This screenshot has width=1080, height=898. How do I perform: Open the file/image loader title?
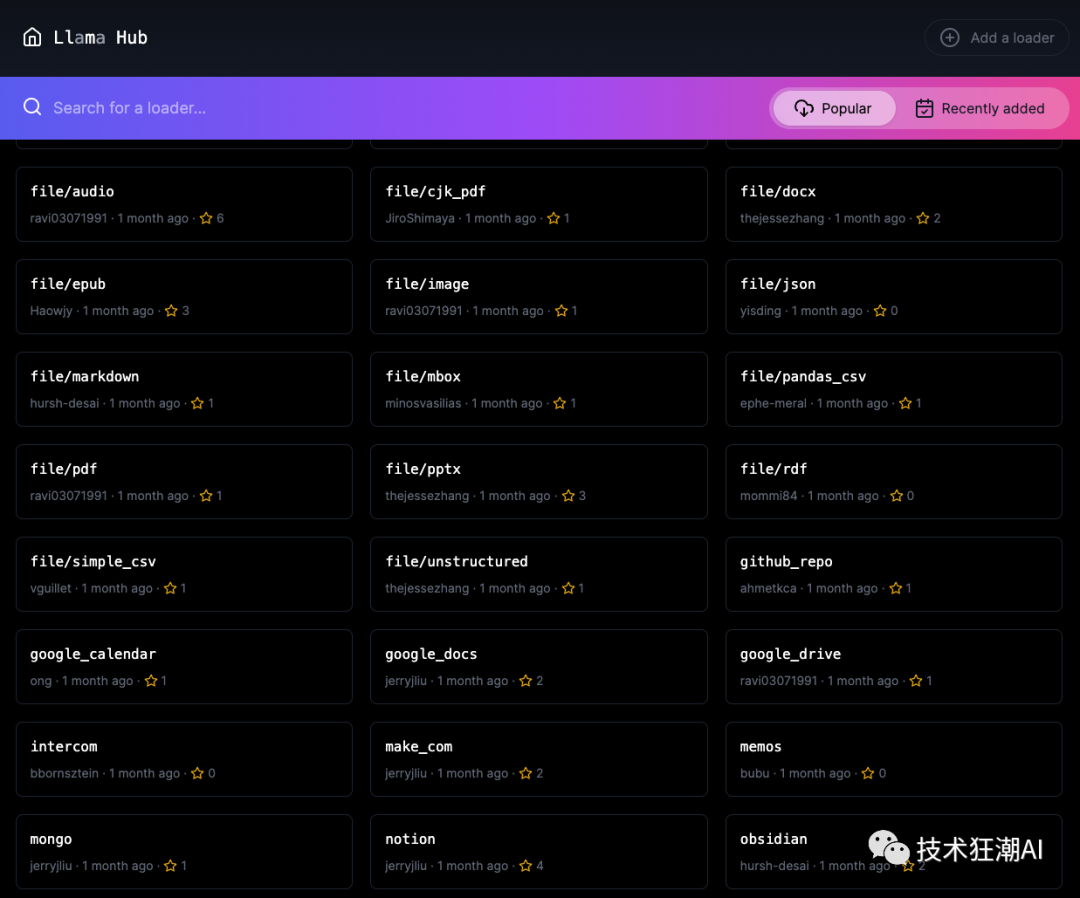pyautogui.click(x=427, y=284)
